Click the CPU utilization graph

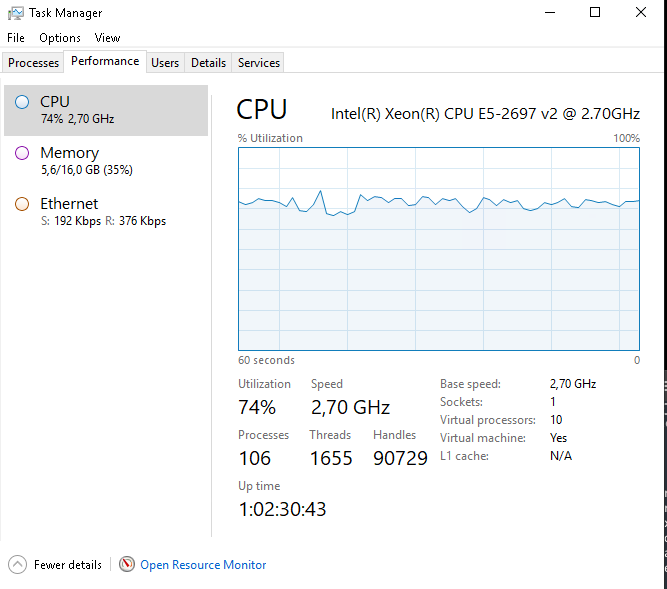pyautogui.click(x=439, y=249)
